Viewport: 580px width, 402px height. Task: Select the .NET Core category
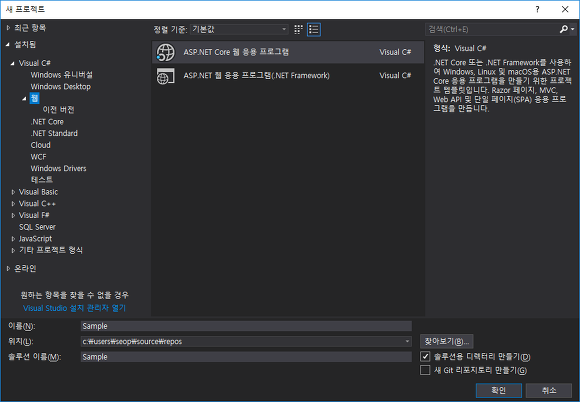click(47, 122)
